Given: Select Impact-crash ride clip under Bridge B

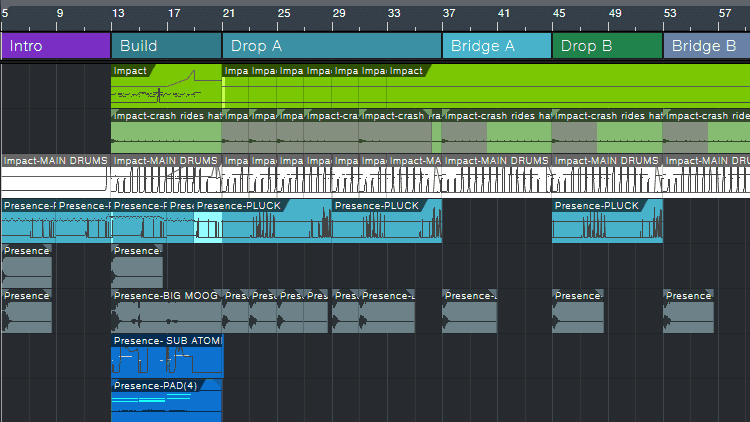Looking at the screenshot, I should tap(706, 132).
